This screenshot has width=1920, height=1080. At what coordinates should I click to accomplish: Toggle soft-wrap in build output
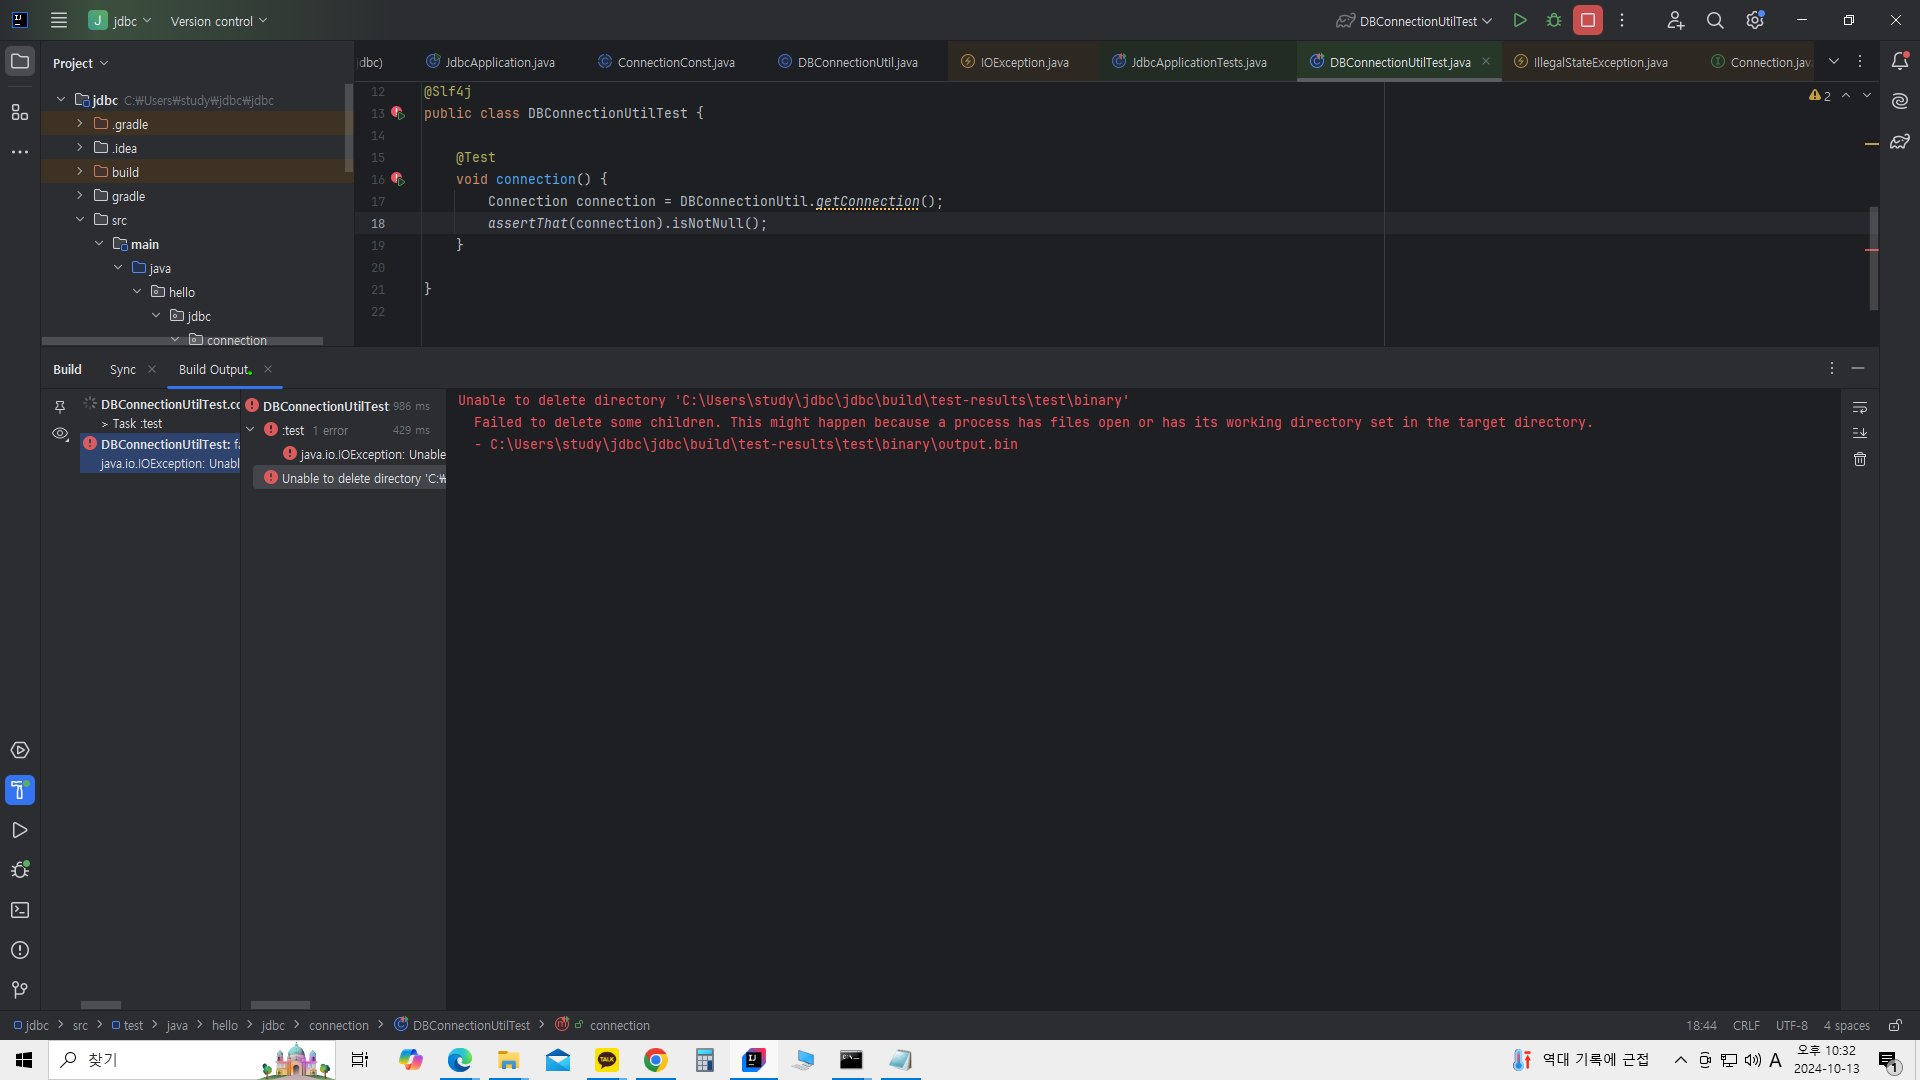[x=1860, y=407]
